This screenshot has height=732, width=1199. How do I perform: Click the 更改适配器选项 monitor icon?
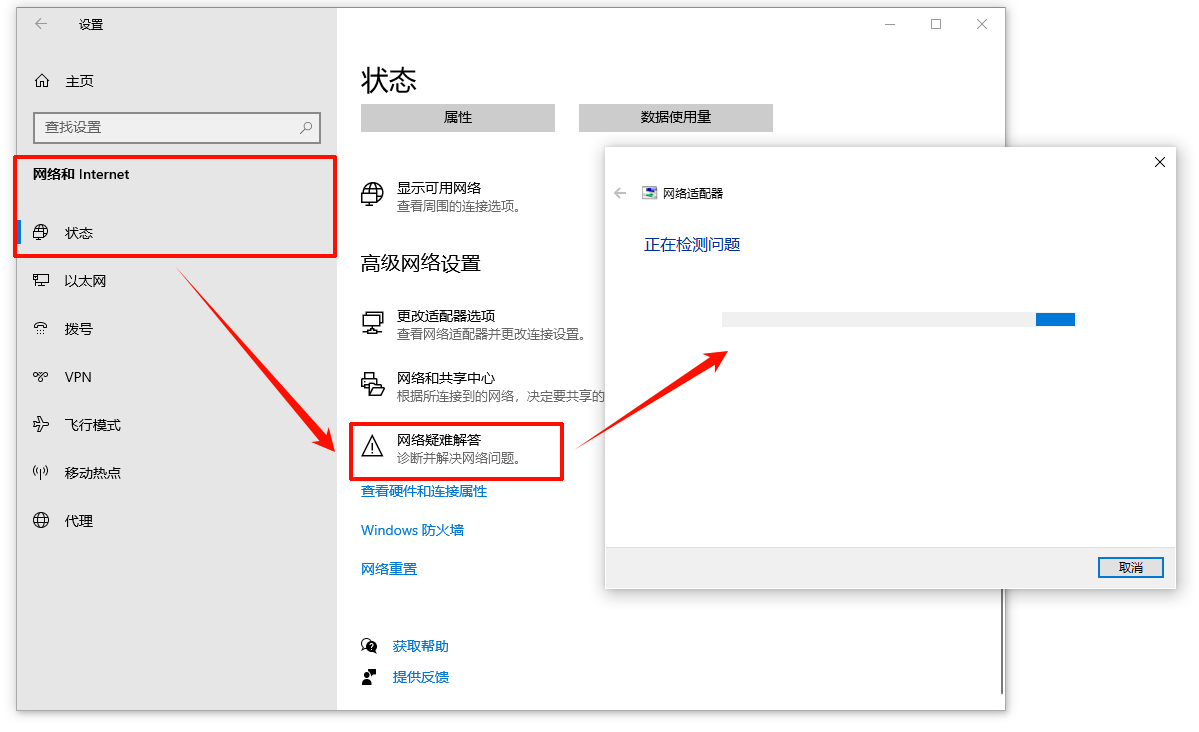click(x=372, y=322)
